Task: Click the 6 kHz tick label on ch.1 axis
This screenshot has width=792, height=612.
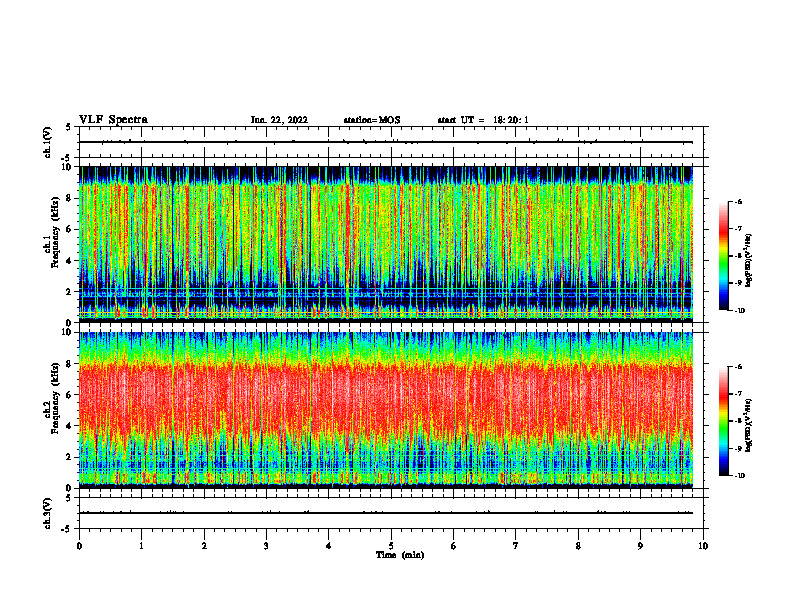Action: click(70, 229)
